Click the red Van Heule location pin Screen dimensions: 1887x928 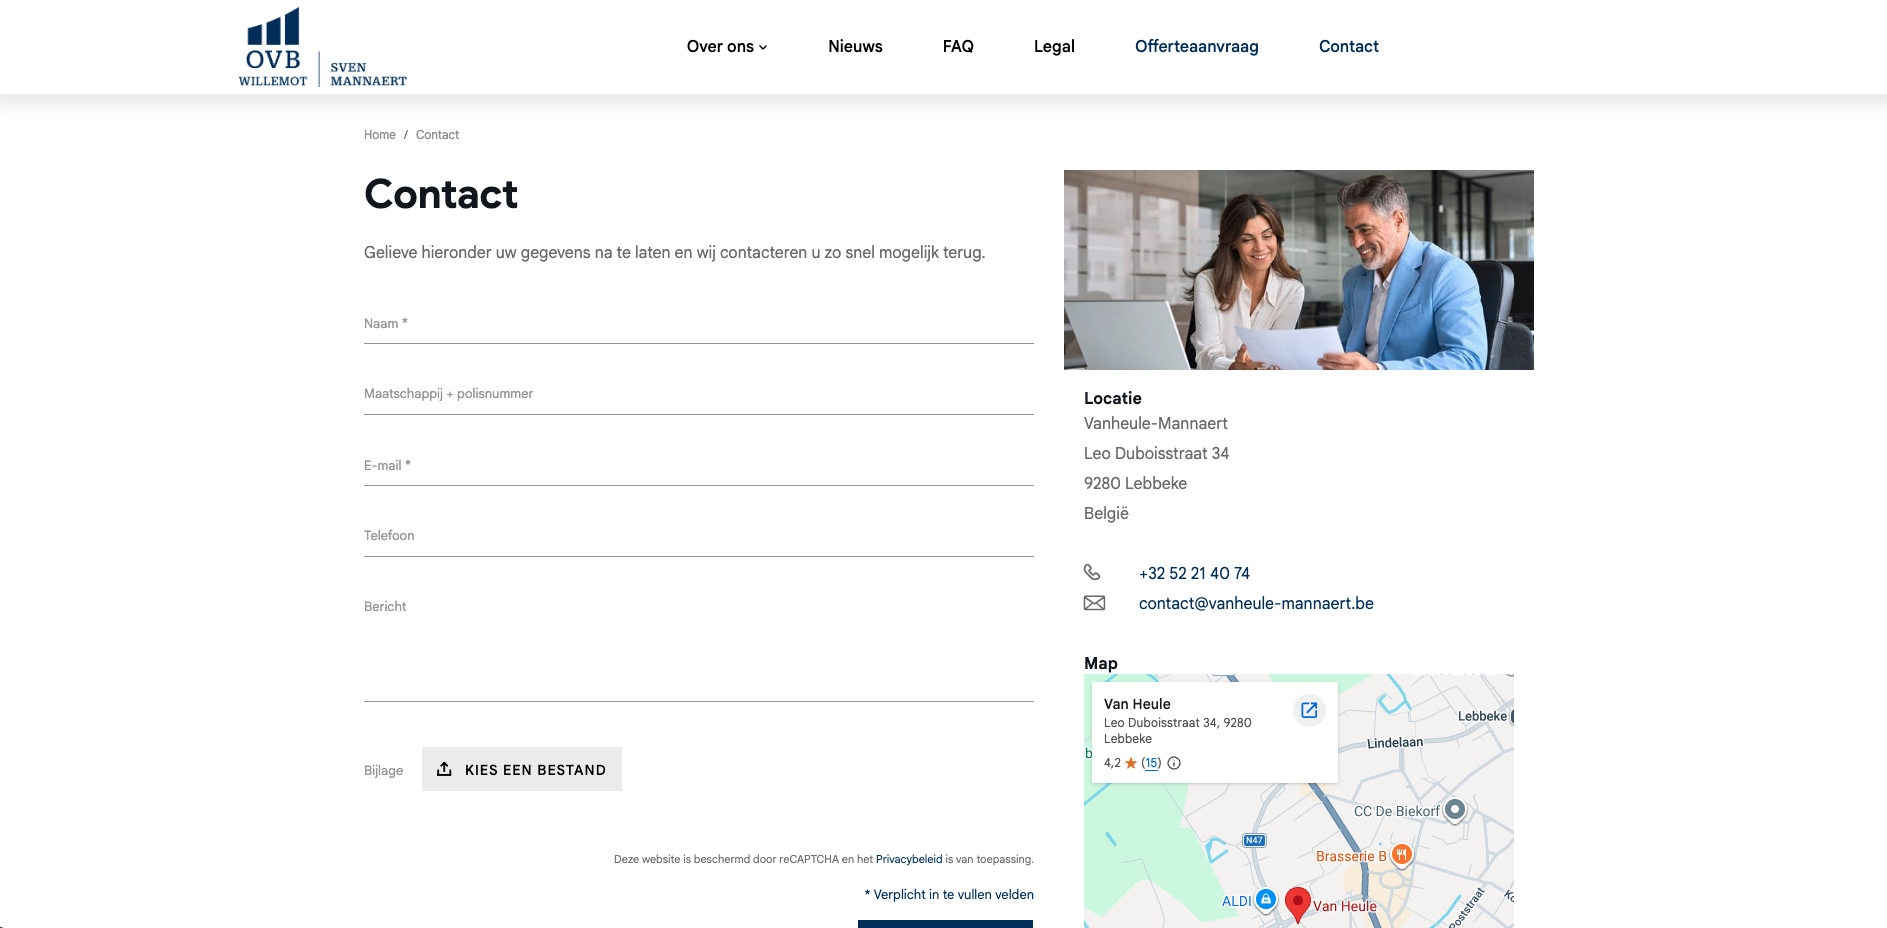[1297, 903]
